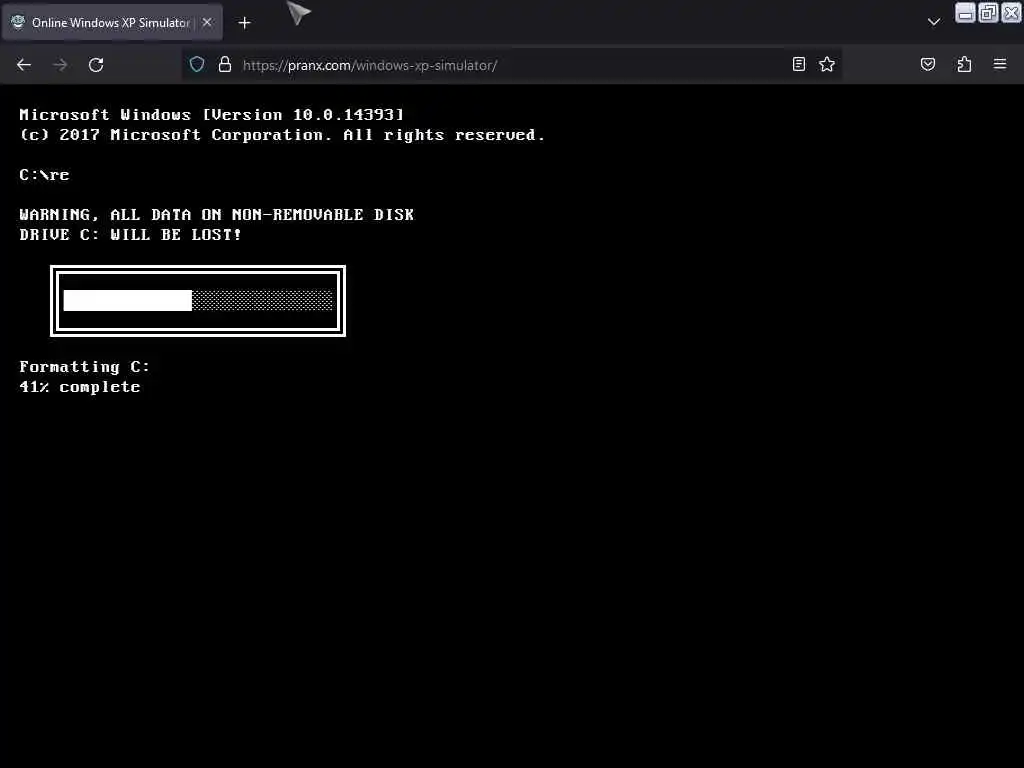Click the 'C:\re' command prompt line
Image resolution: width=1024 pixels, height=768 pixels.
[x=44, y=175]
